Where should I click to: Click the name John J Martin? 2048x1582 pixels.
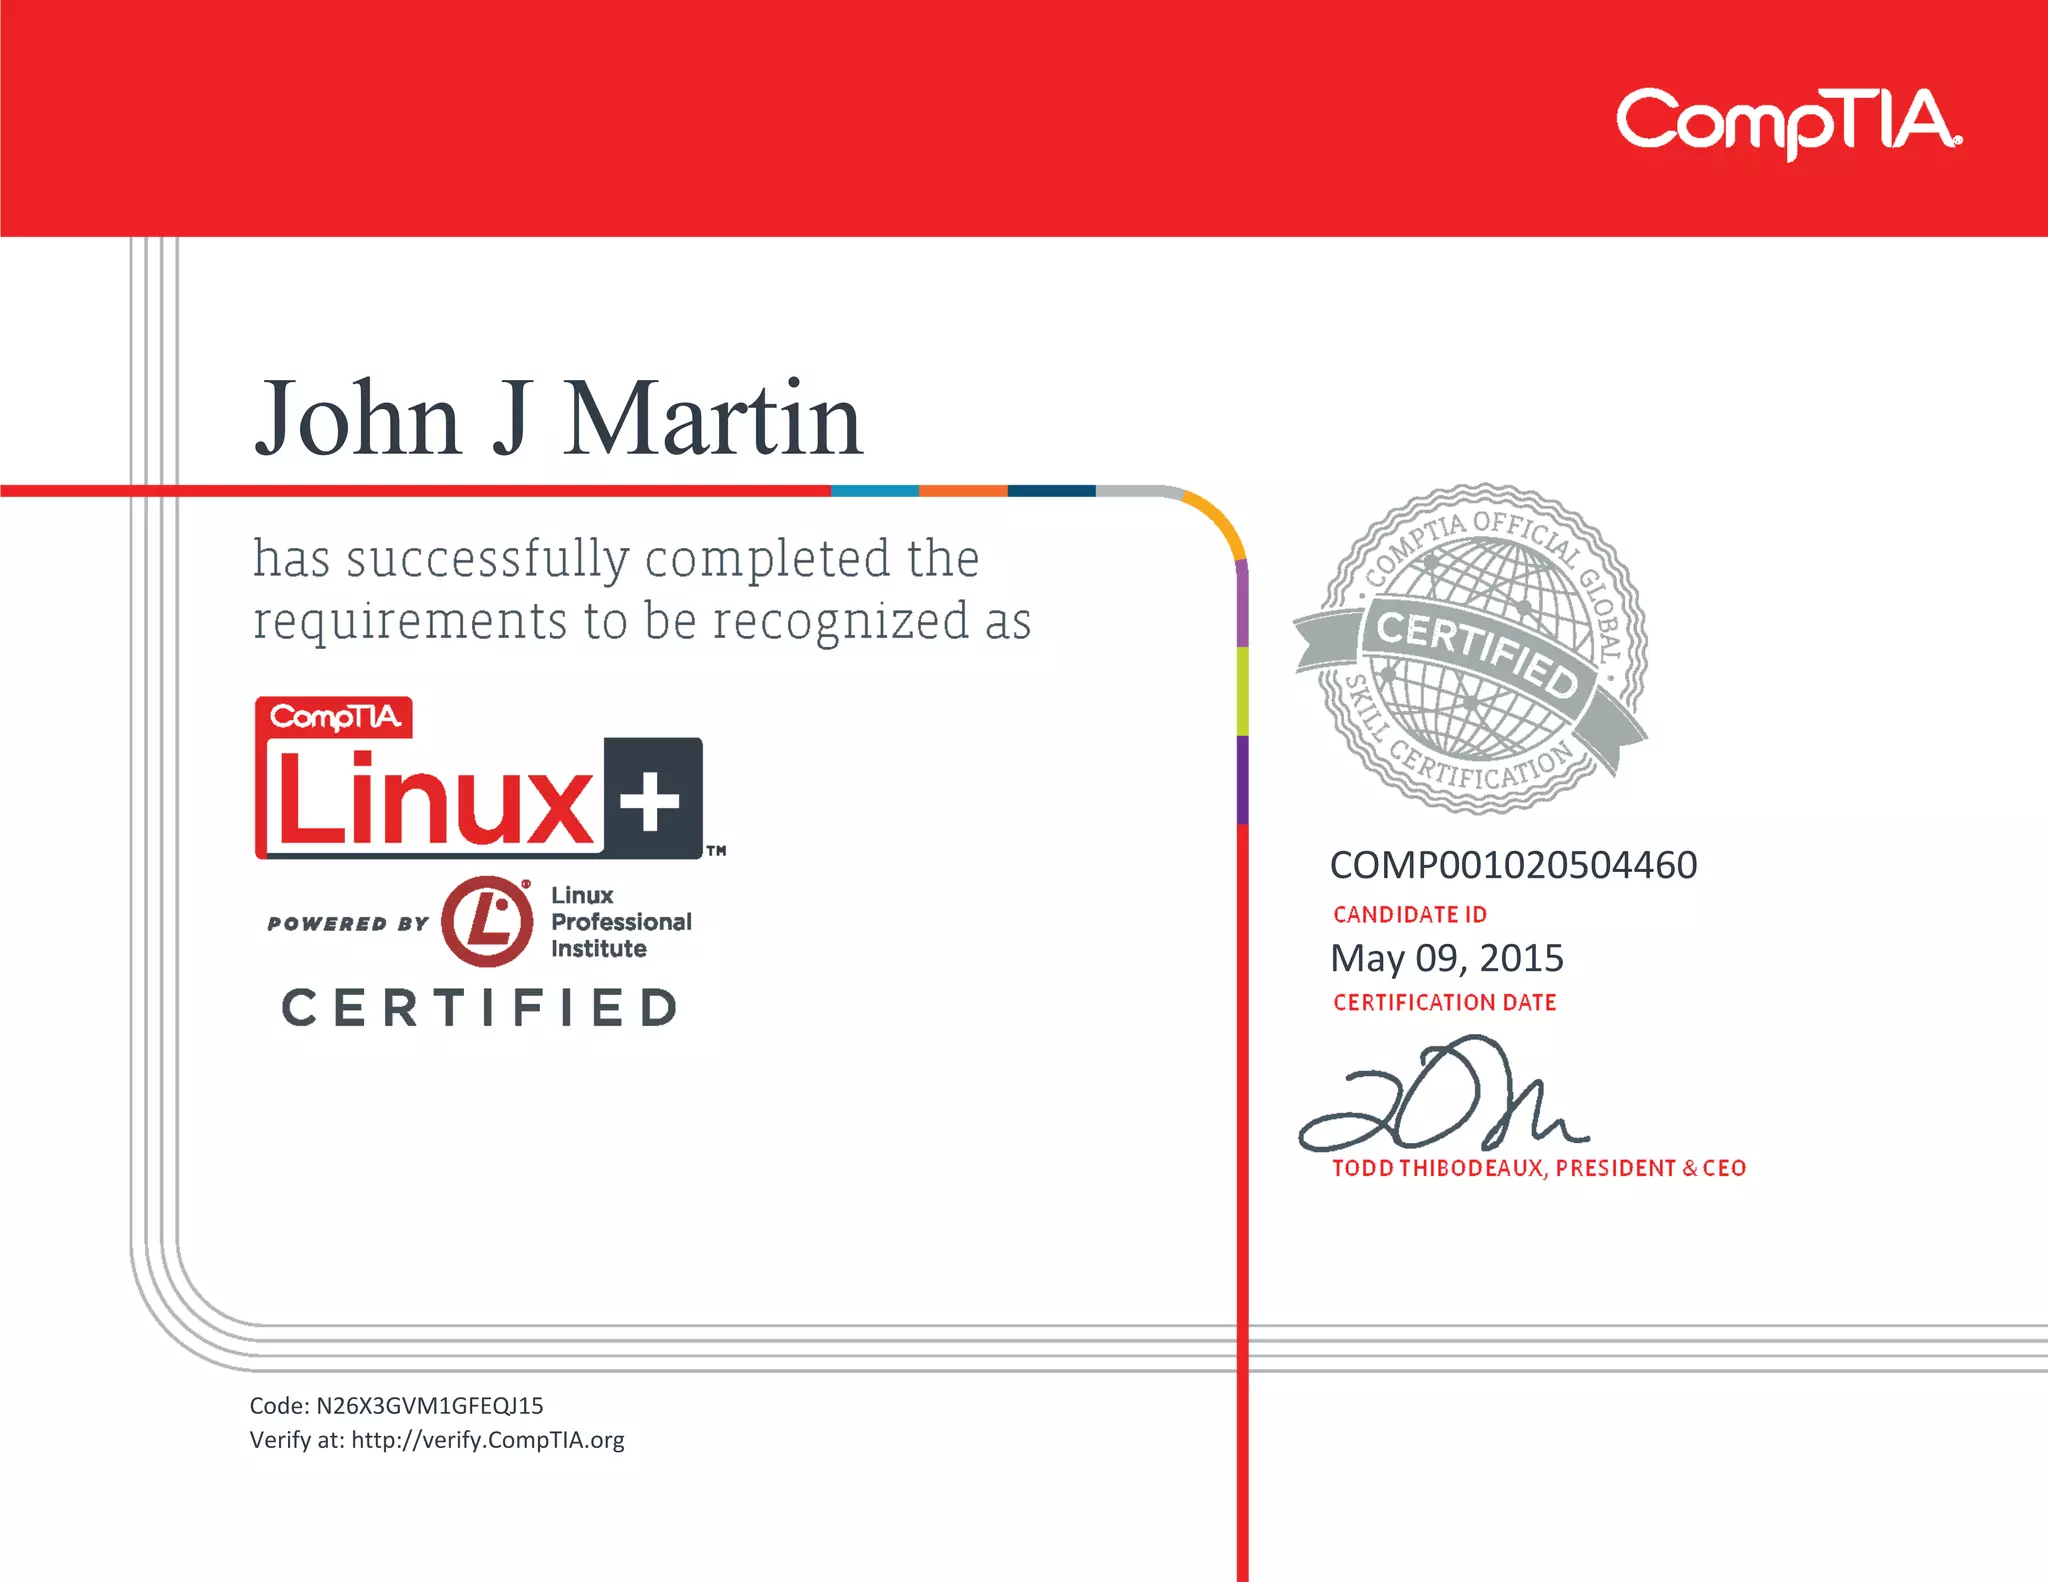point(558,420)
